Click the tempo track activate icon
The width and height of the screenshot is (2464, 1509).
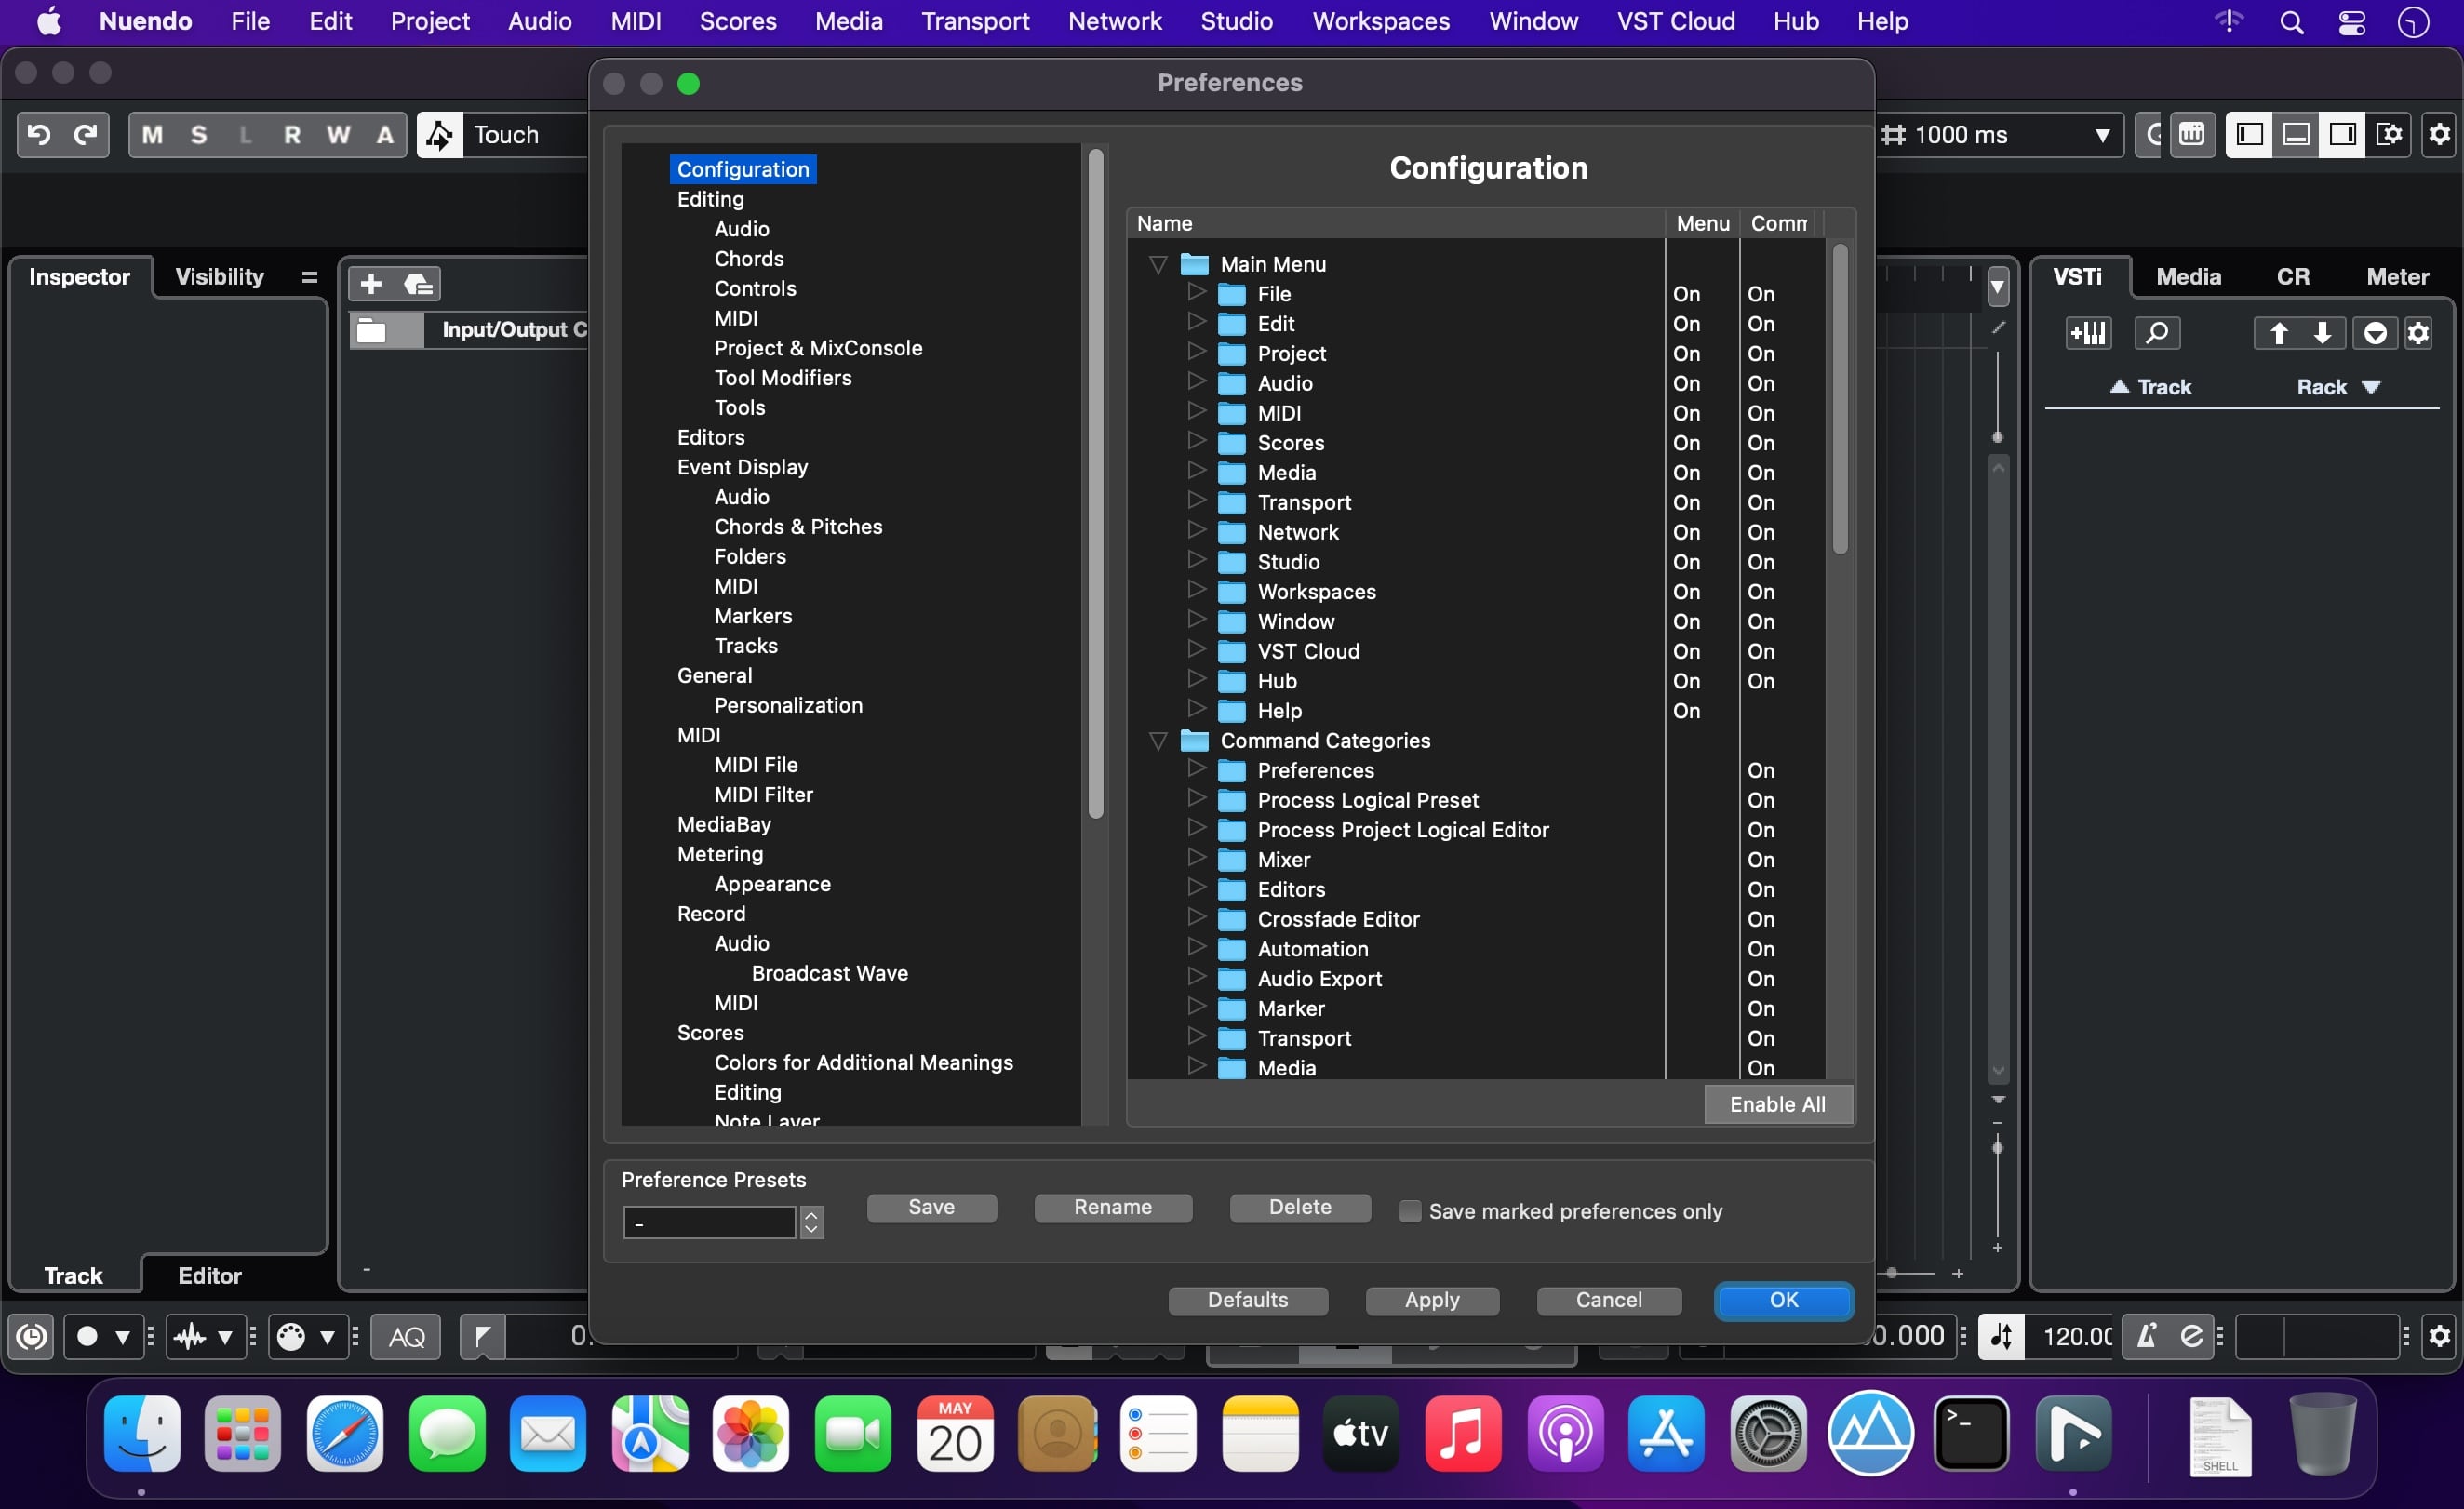(2002, 1336)
